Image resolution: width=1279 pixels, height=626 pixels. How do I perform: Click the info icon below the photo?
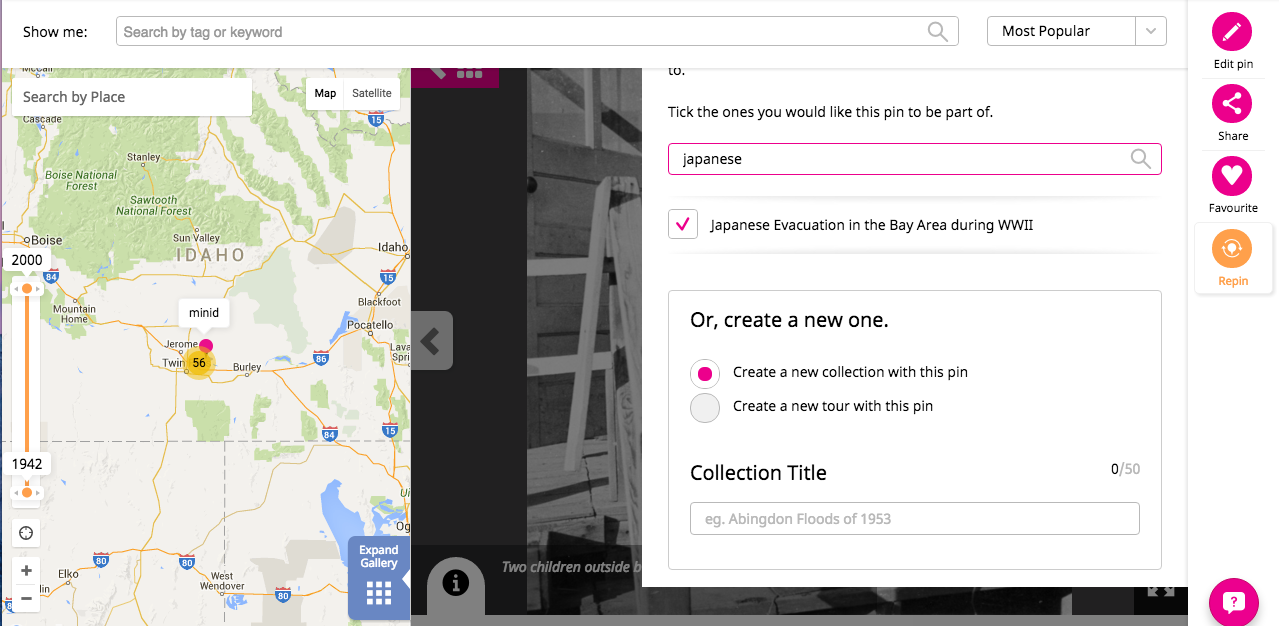tap(456, 583)
